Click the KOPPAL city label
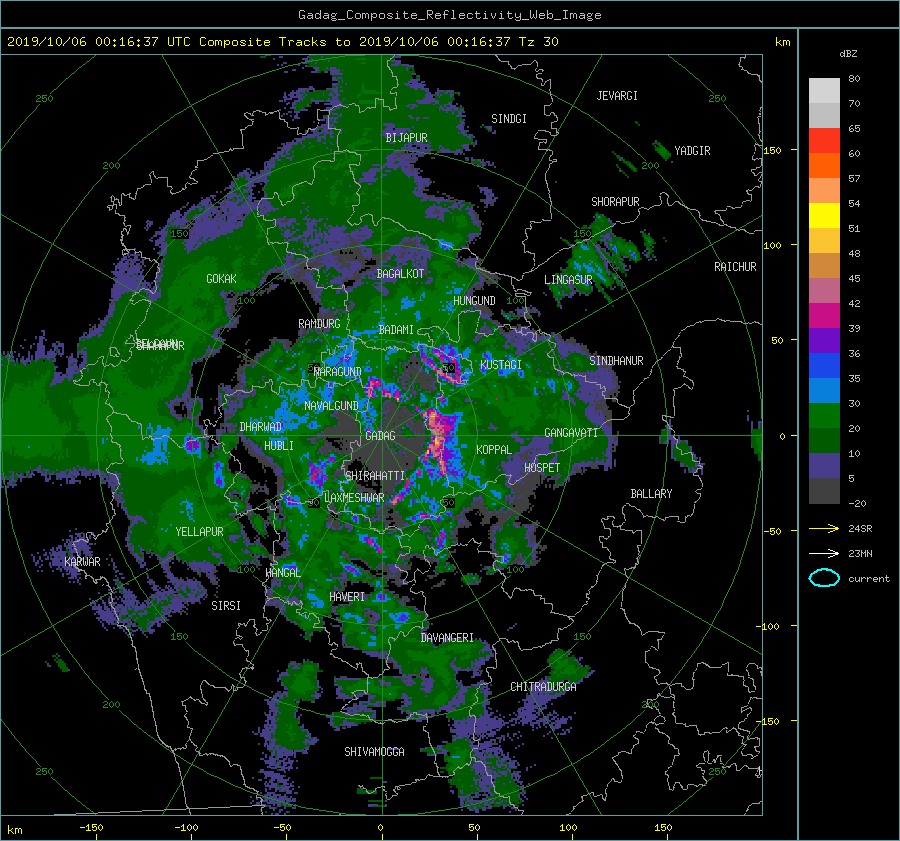Viewport: 900px width, 841px height. pyautogui.click(x=494, y=450)
